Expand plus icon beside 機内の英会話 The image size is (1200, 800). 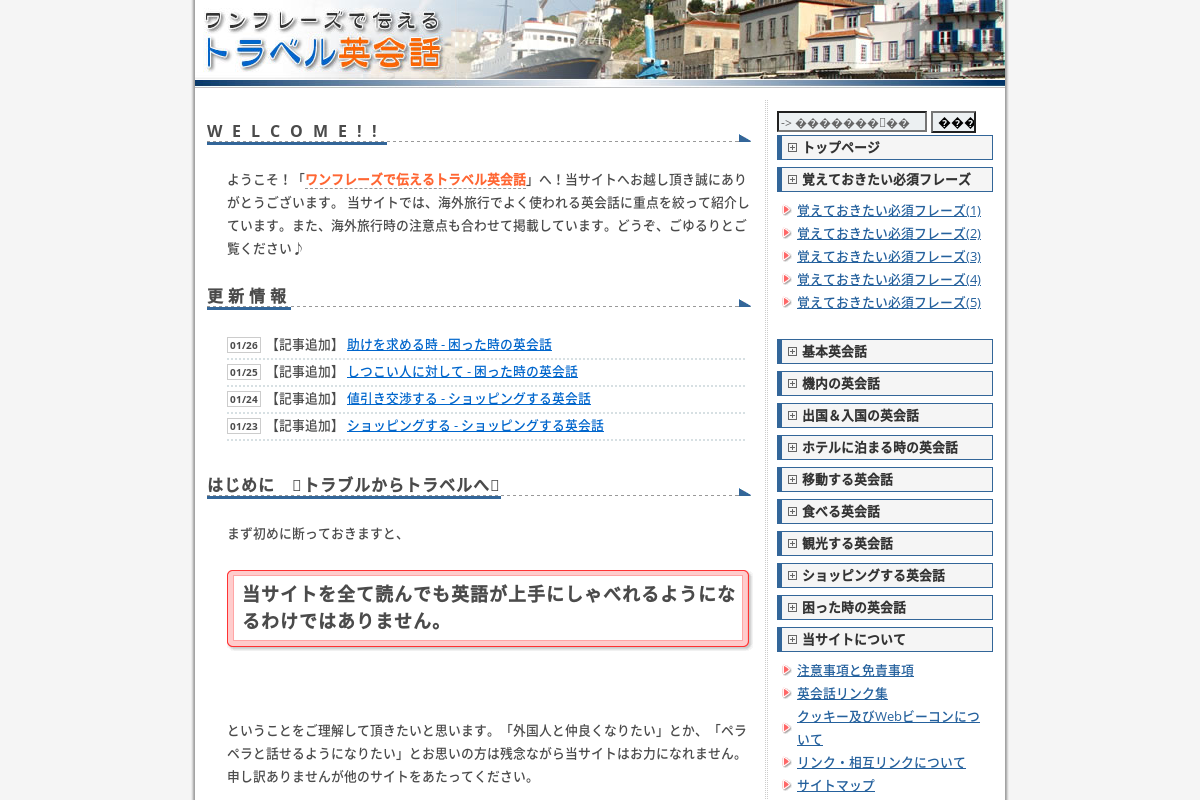click(x=792, y=384)
